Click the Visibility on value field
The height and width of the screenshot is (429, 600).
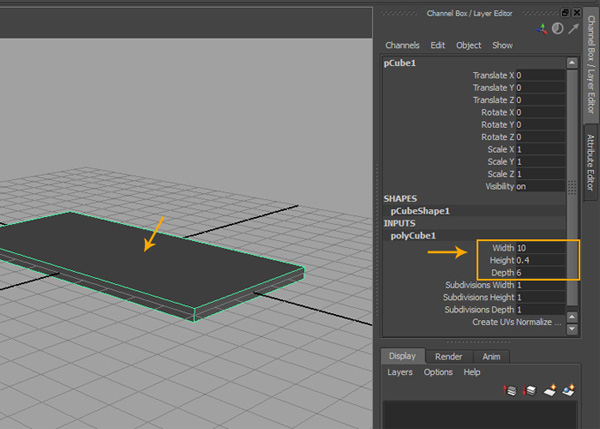[x=540, y=186]
